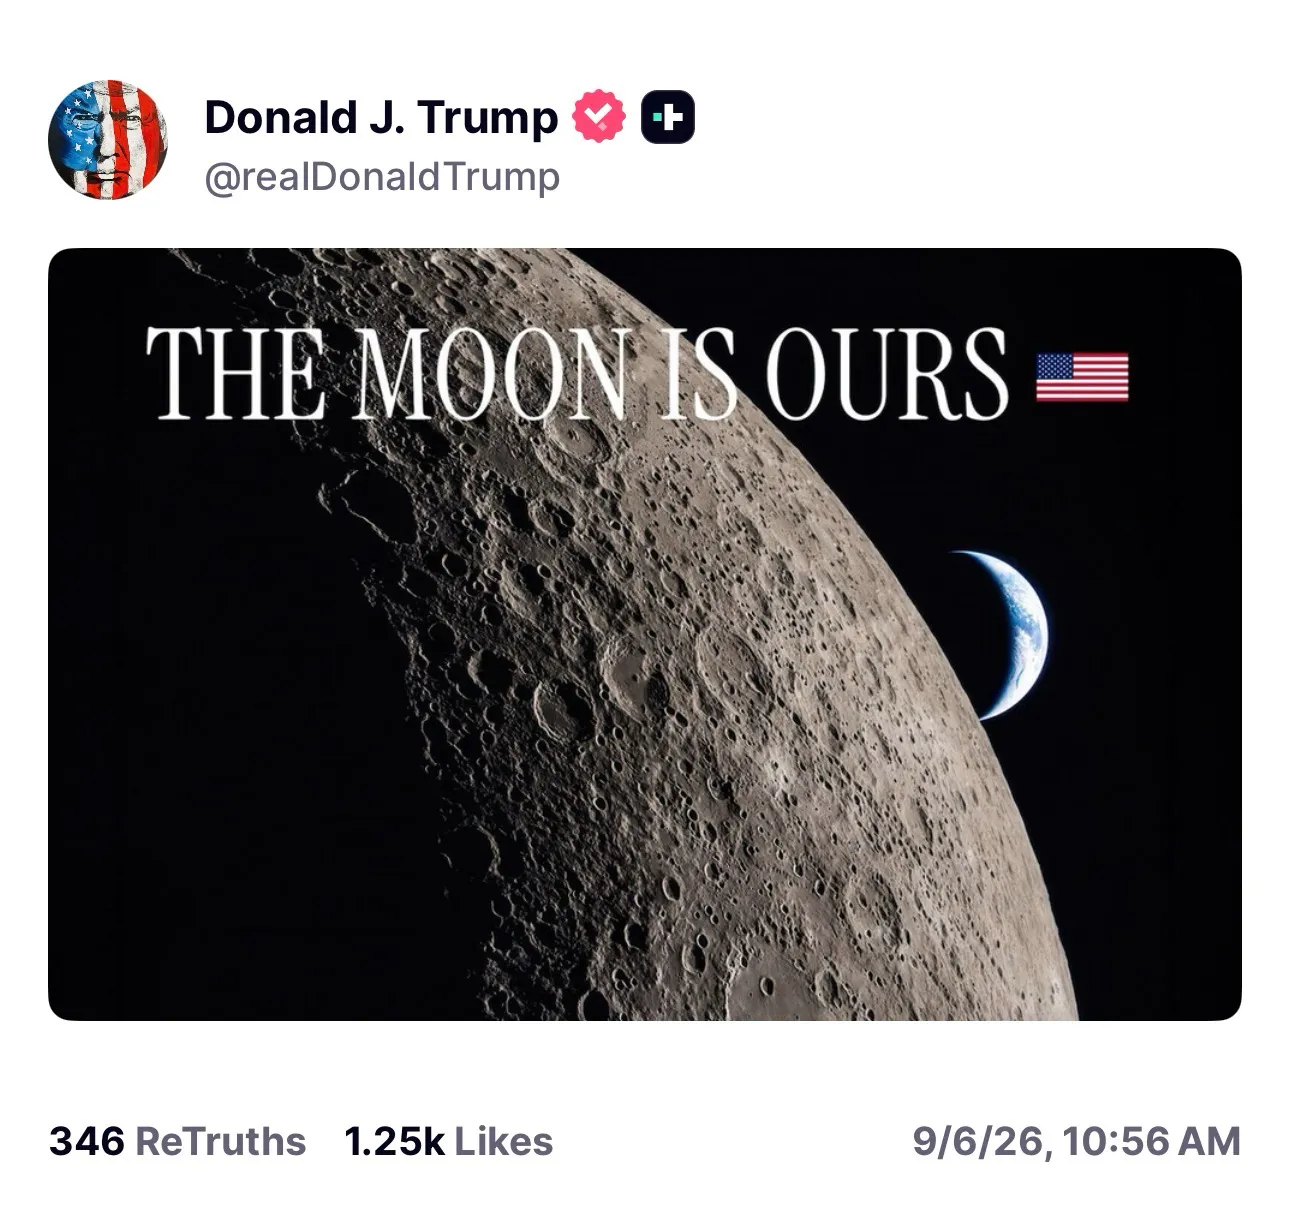Image resolution: width=1290 pixels, height=1218 pixels.
Task: Click the 10:56 AM time text
Action: click(1152, 1141)
